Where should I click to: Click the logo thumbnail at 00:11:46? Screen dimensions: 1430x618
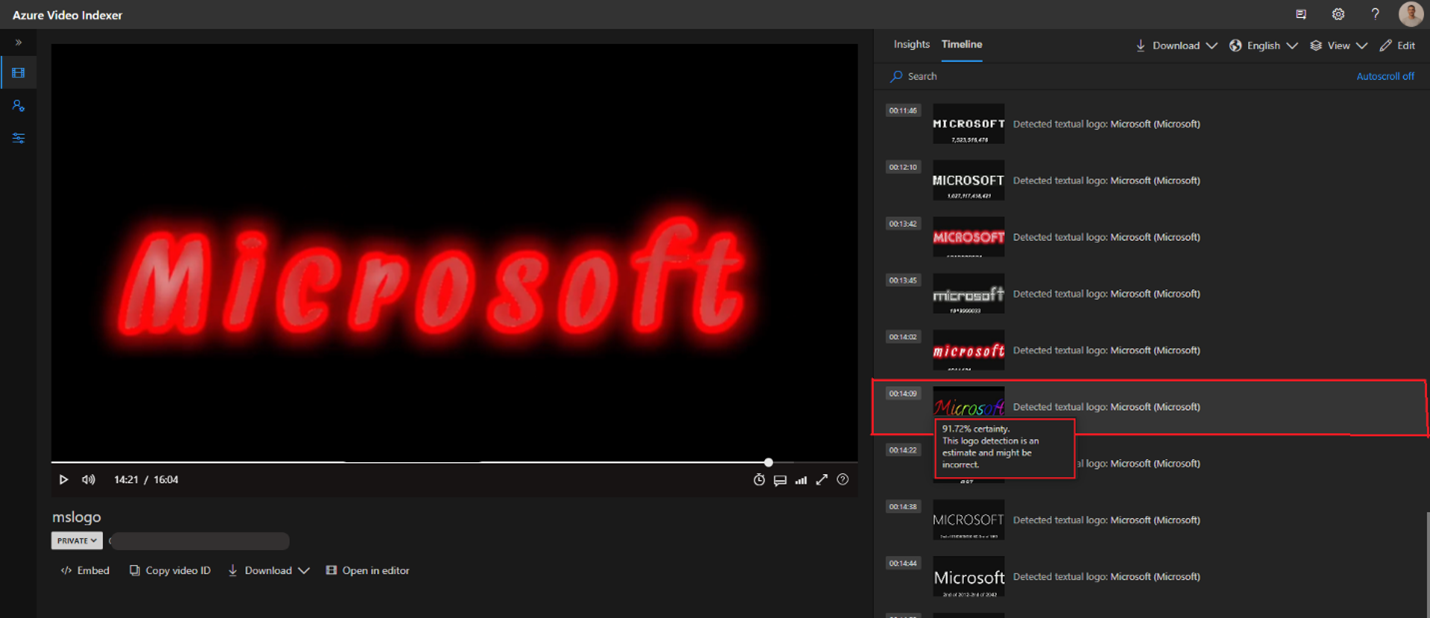click(x=969, y=124)
